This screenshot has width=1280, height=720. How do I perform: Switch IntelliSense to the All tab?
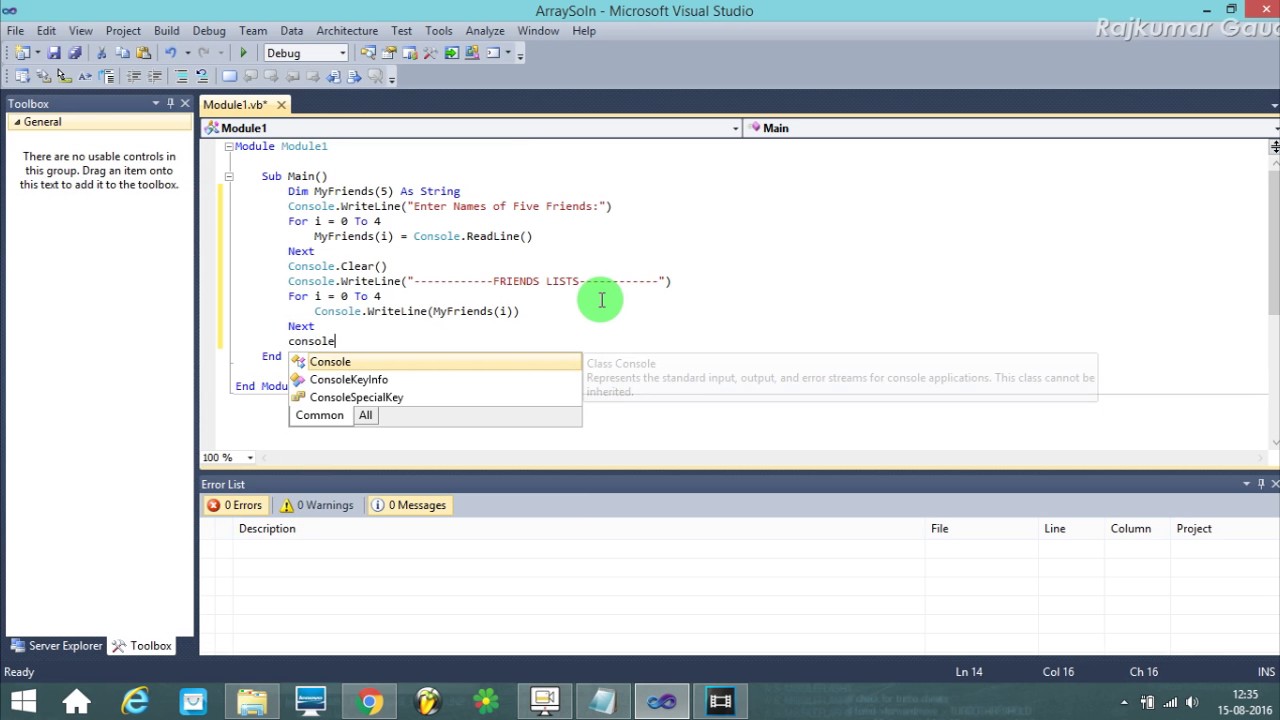coord(366,415)
